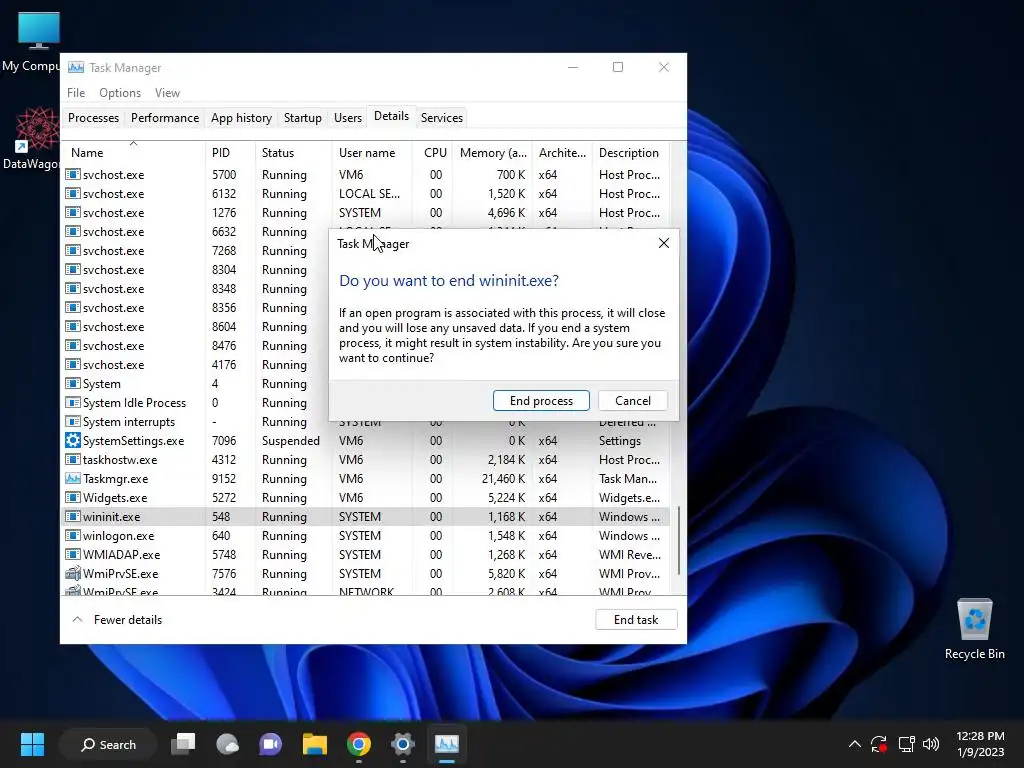Switch to the Processes tab
The height and width of the screenshot is (768, 1024).
pyautogui.click(x=93, y=118)
